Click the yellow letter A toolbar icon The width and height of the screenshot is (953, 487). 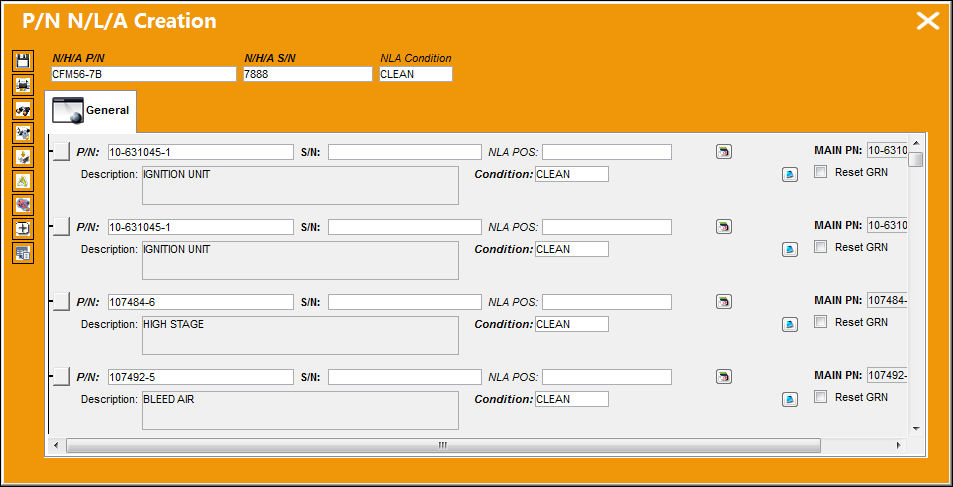coord(23,181)
